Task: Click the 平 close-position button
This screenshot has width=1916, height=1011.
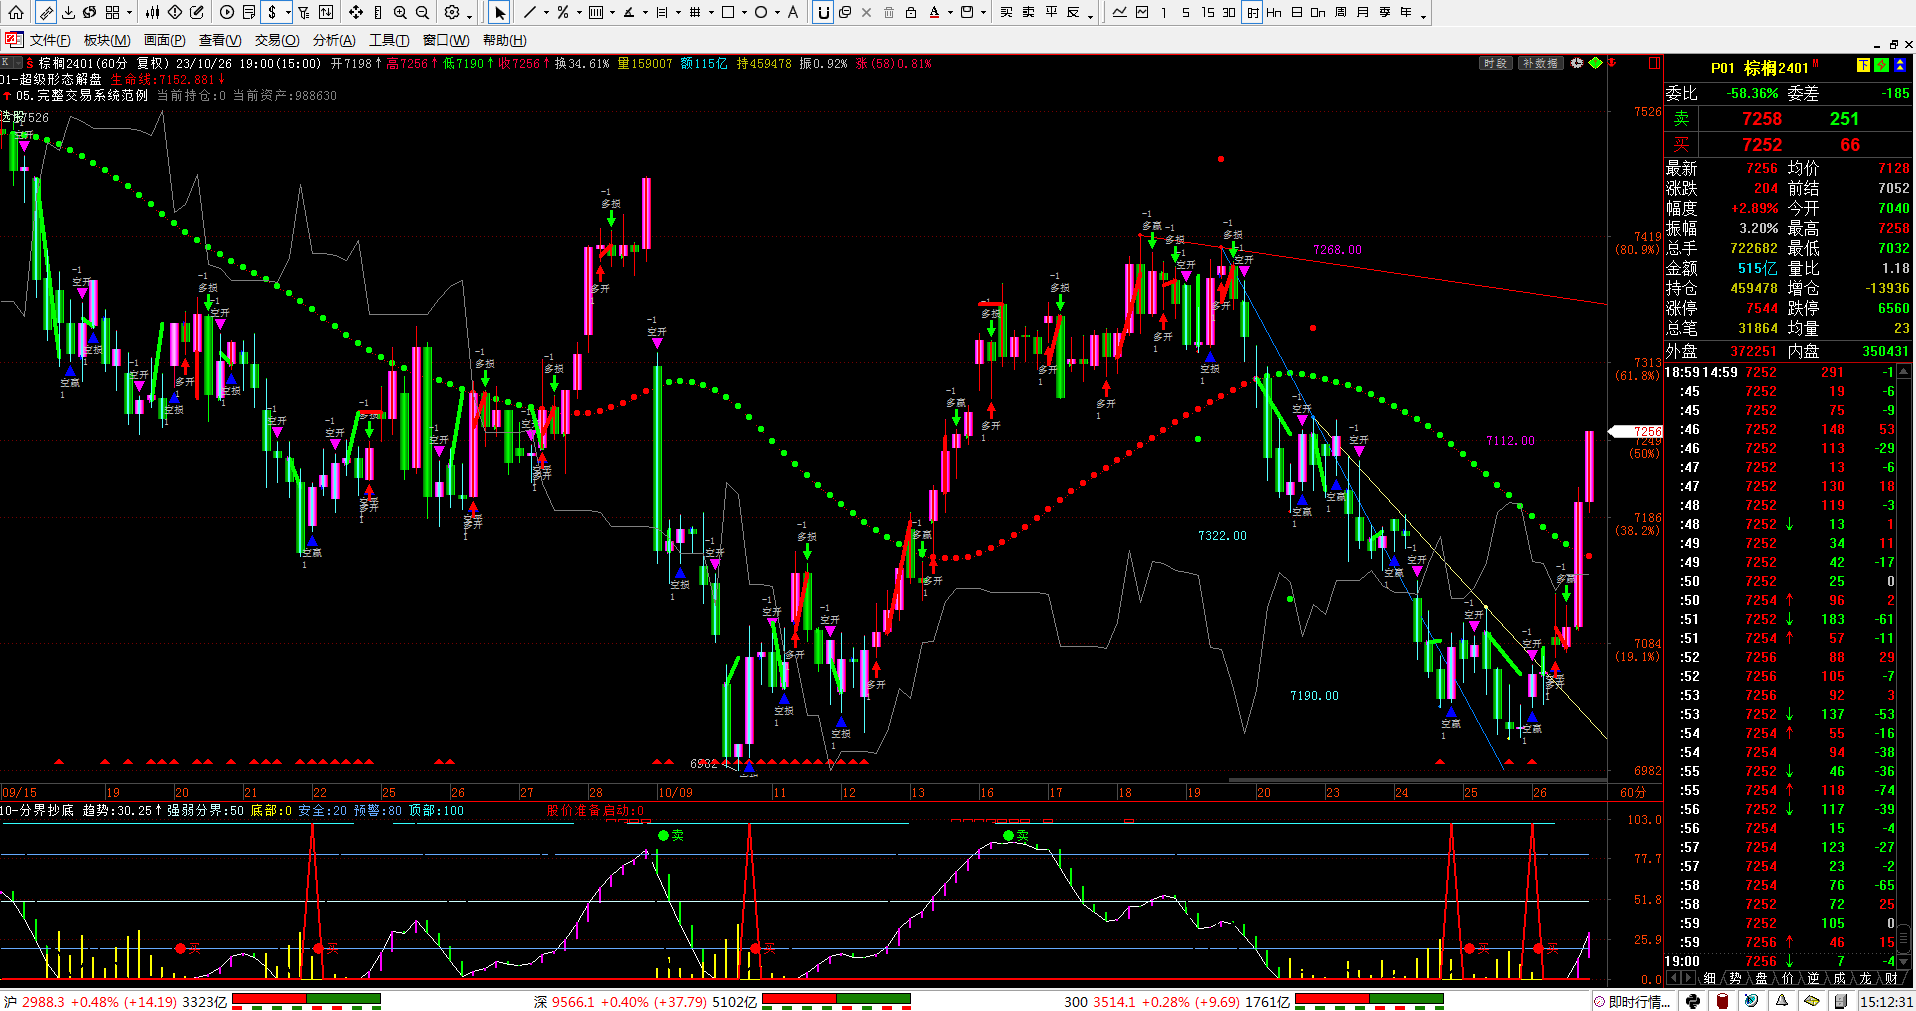Action: click(1051, 12)
